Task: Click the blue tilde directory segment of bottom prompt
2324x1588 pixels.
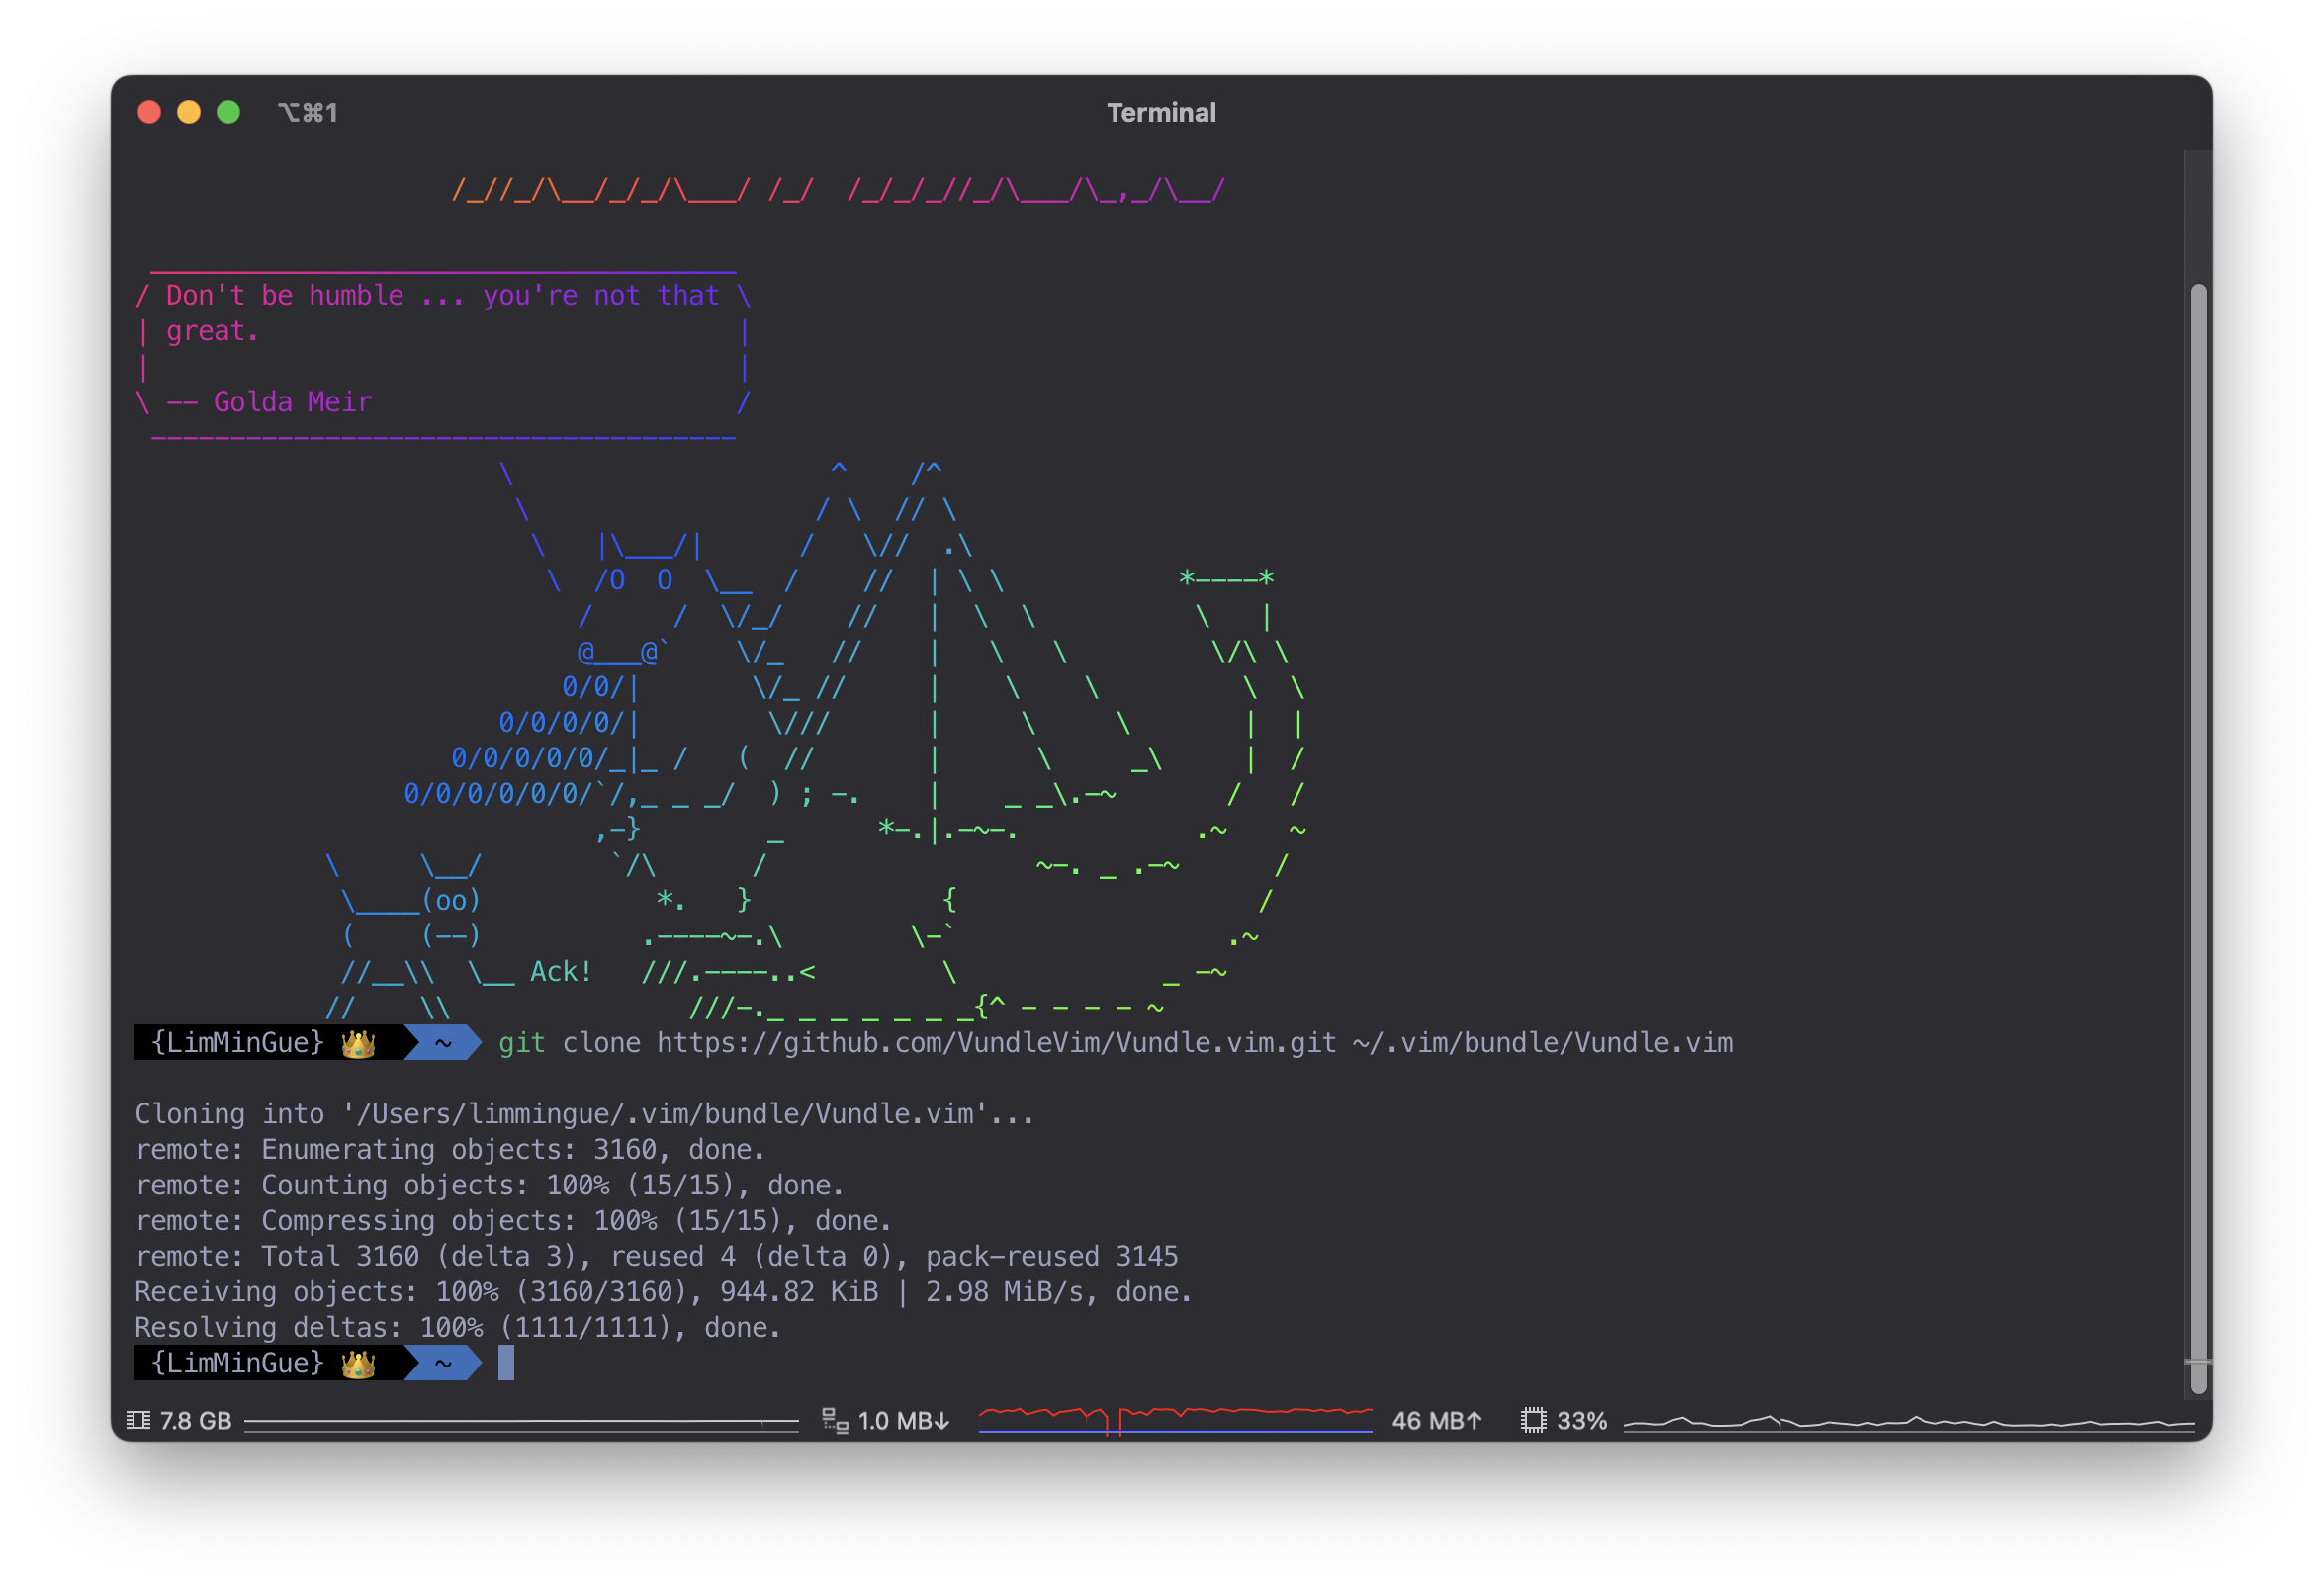Action: pyautogui.click(x=443, y=1363)
